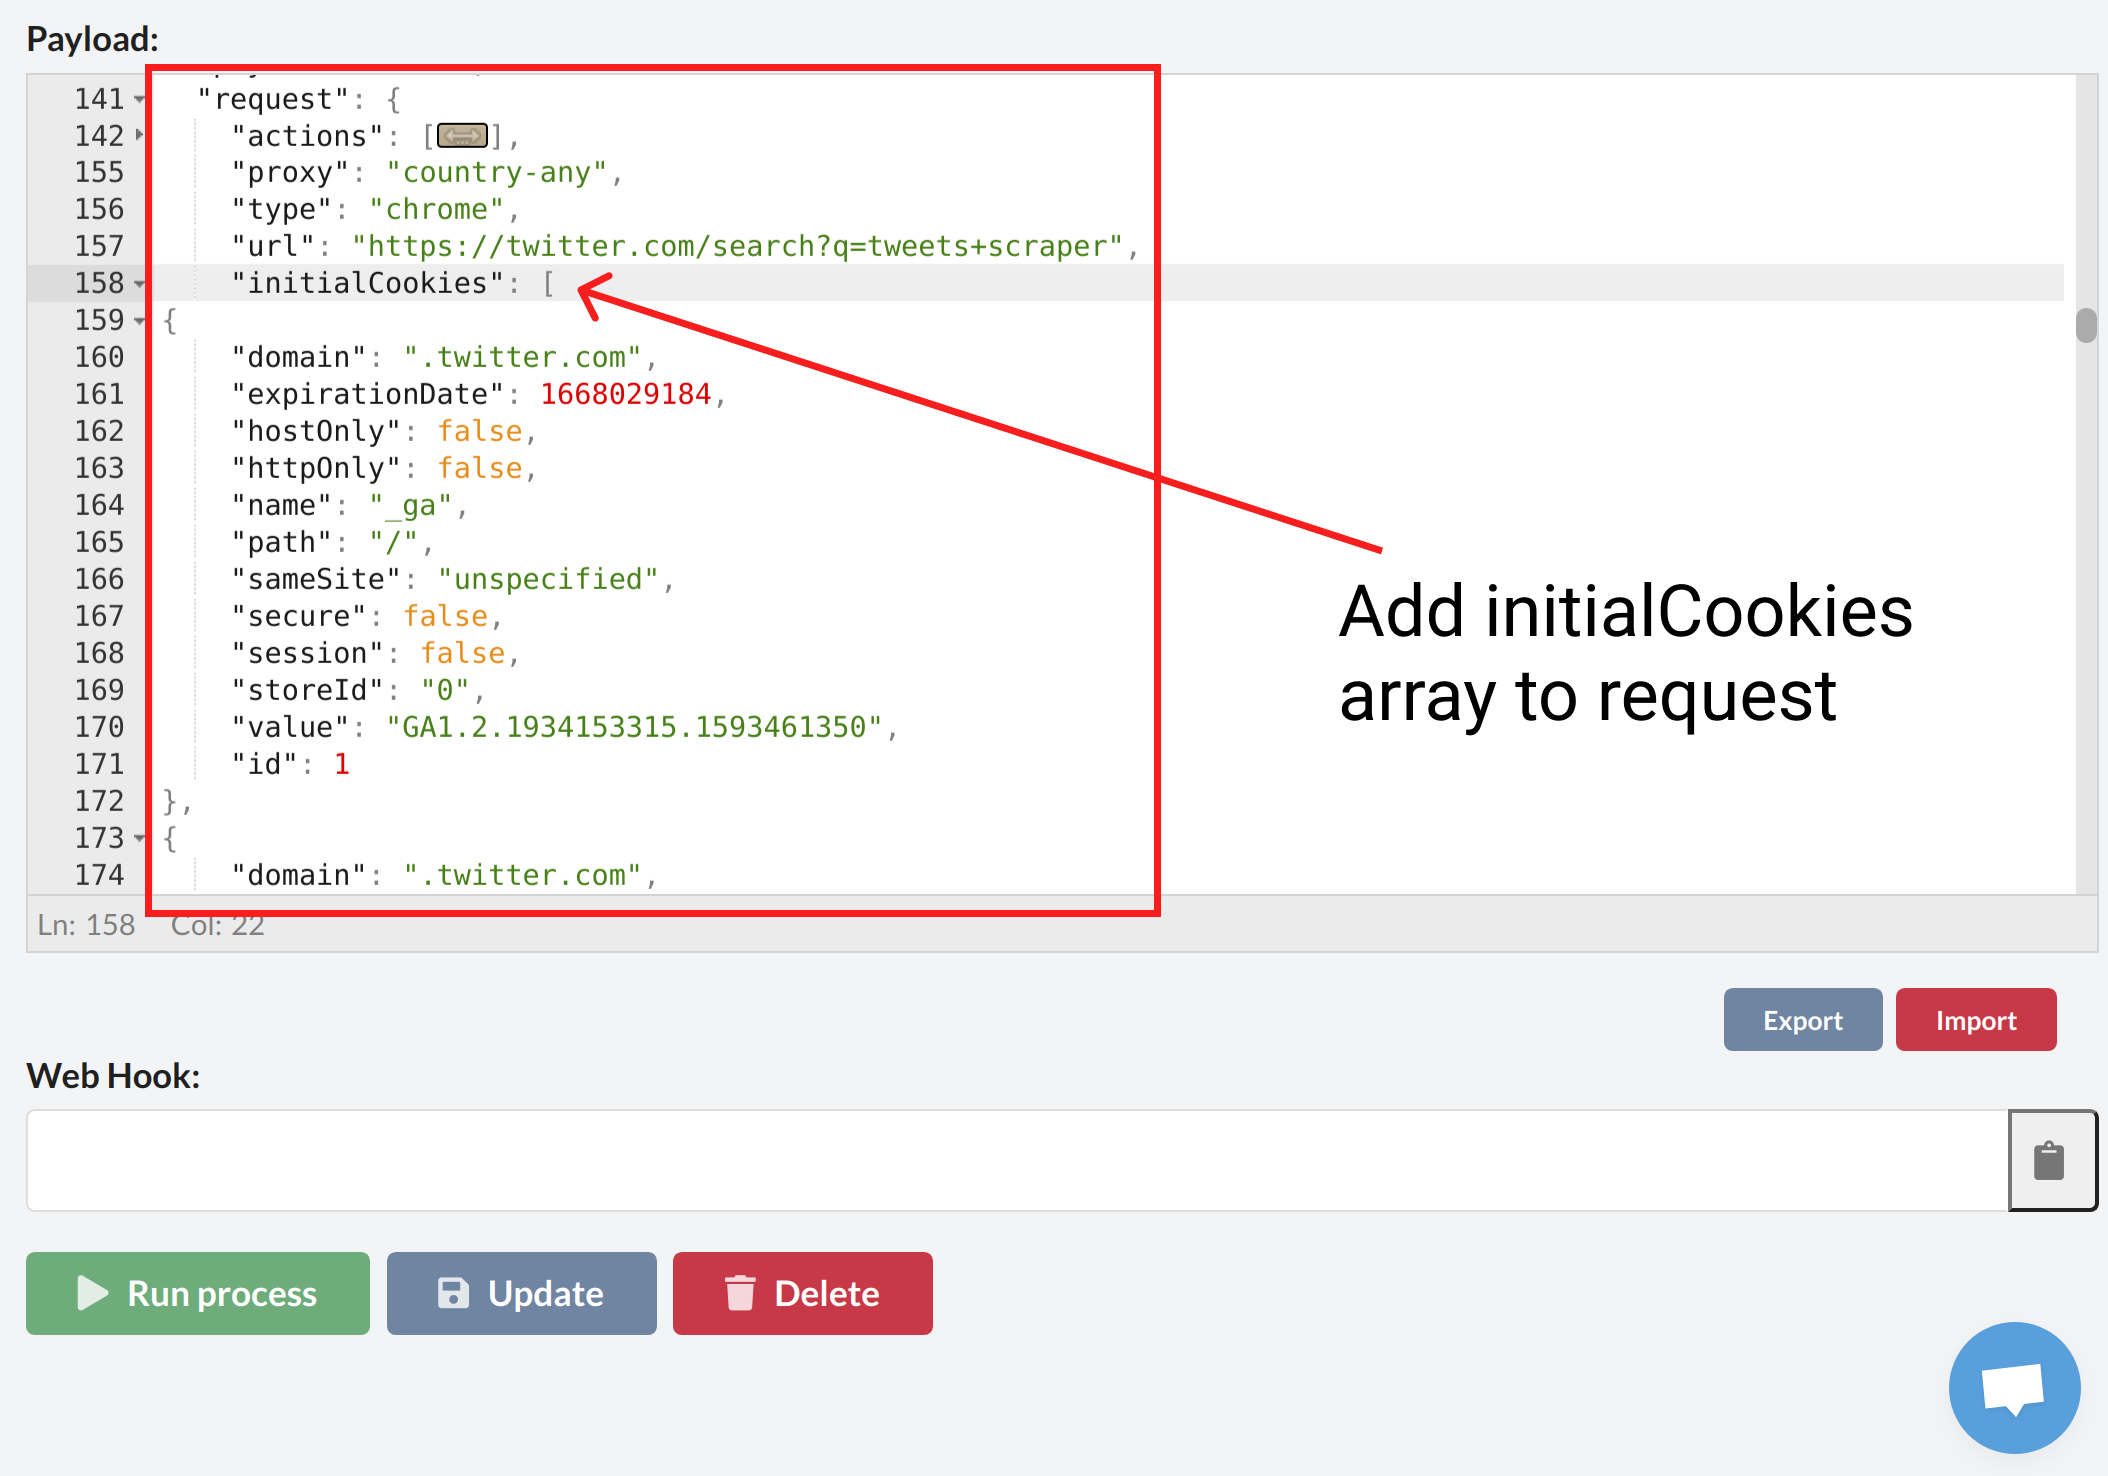Click the twitter search url value
The width and height of the screenshot is (2108, 1476).
738,247
